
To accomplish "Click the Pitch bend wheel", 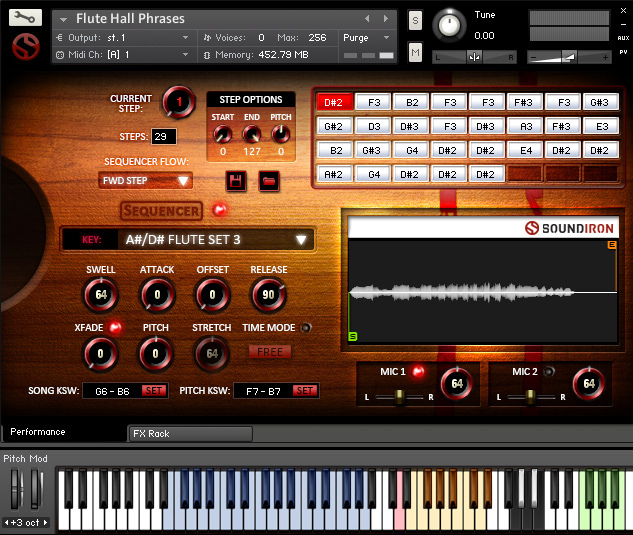I will (15, 488).
